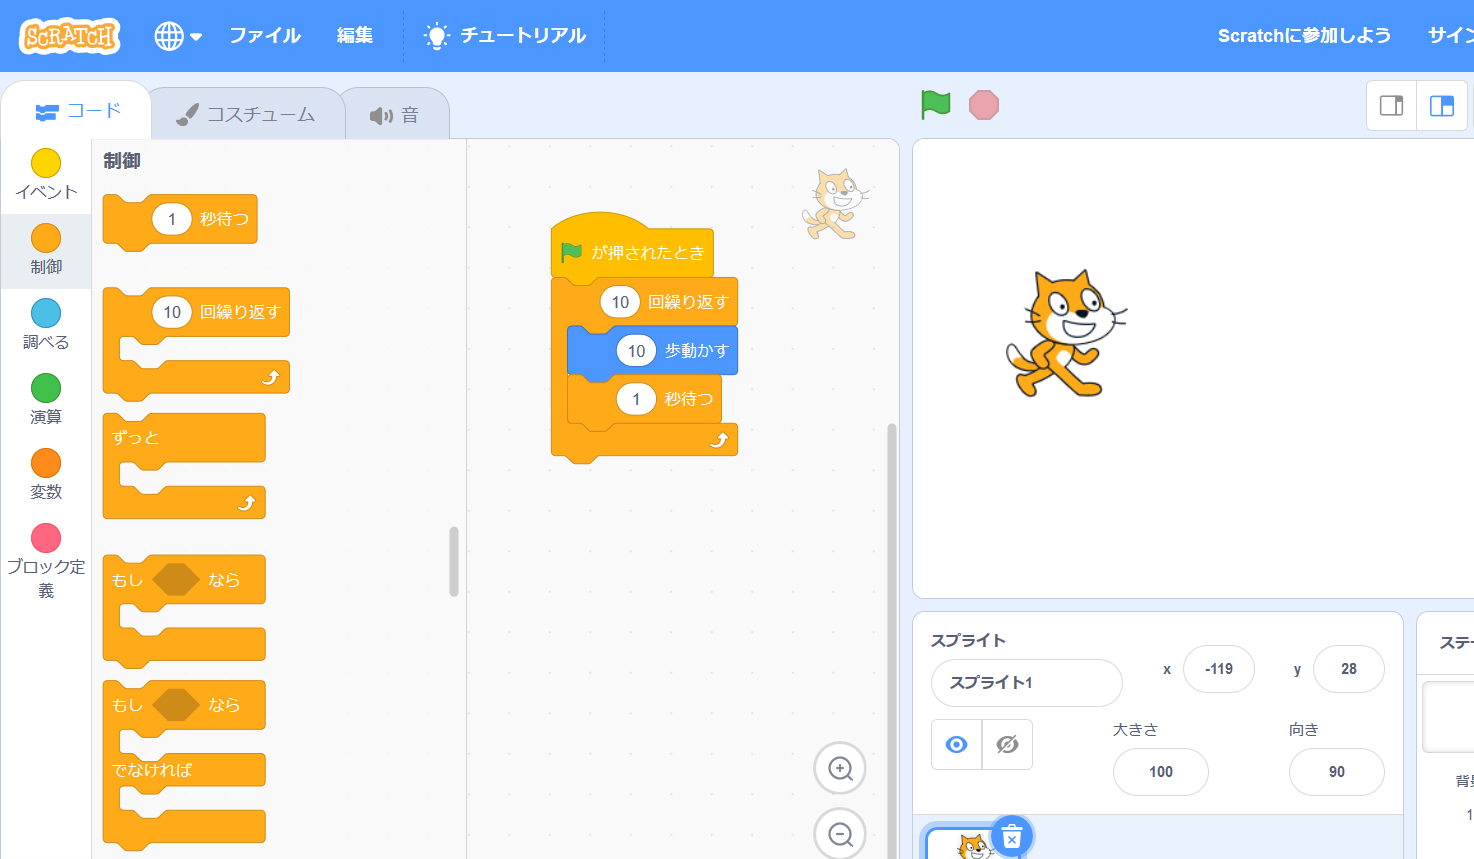The image size is (1474, 859).
Task: Click the 1 in script 秒待つ block
Action: point(636,399)
